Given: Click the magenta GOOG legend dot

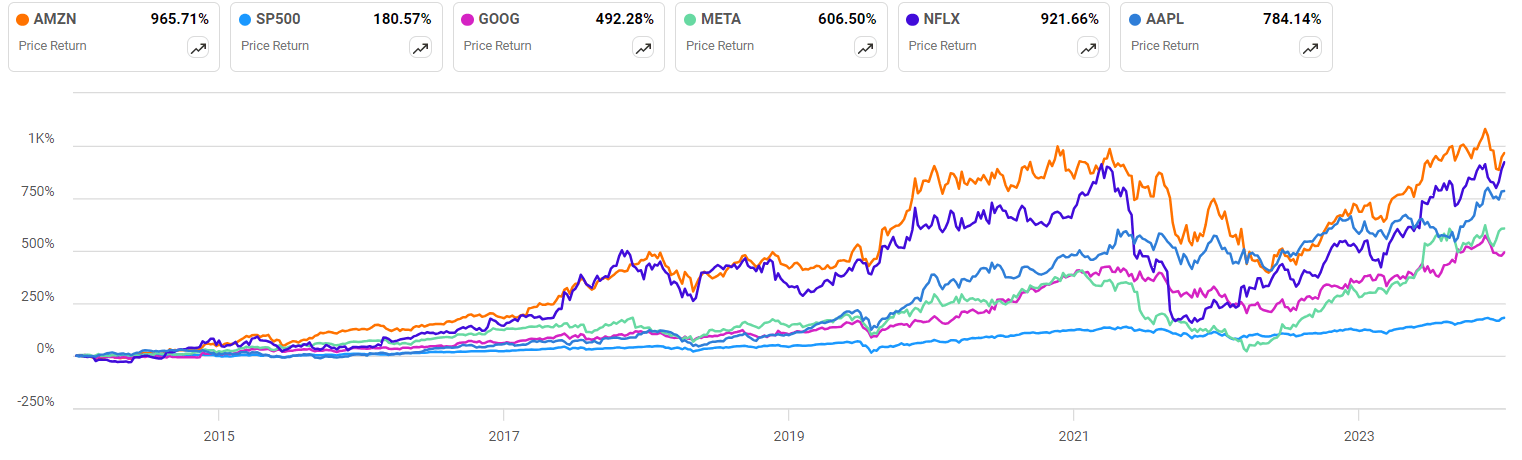Looking at the screenshot, I should pos(468,20).
